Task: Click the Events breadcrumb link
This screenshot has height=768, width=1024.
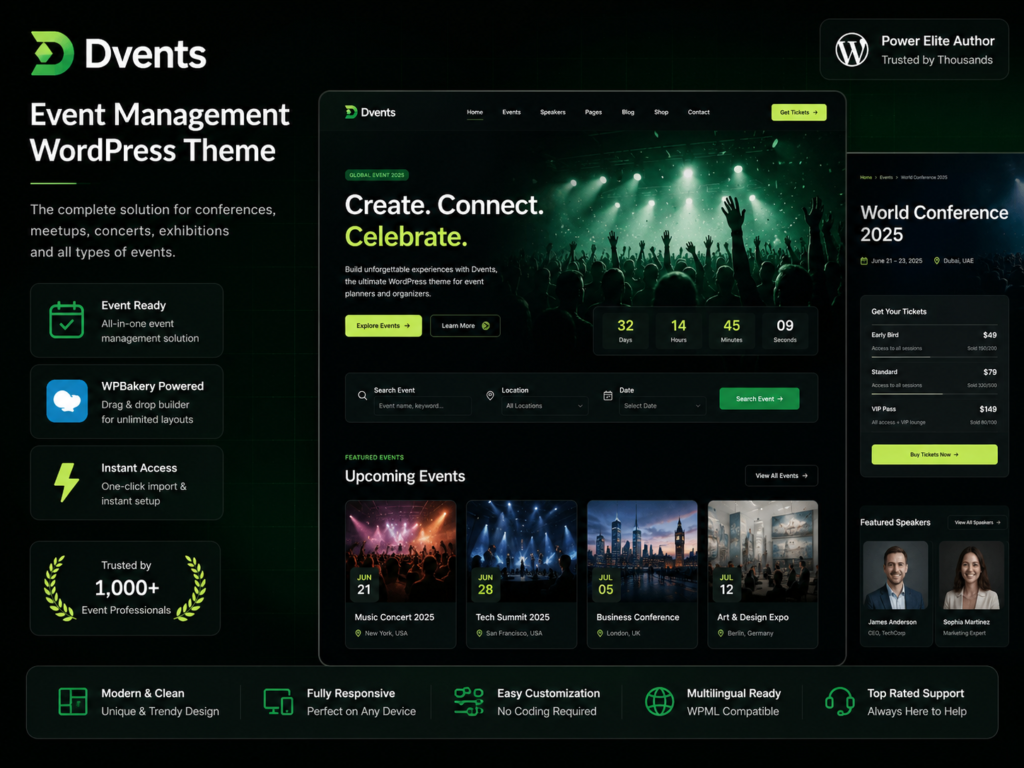Action: tap(886, 178)
